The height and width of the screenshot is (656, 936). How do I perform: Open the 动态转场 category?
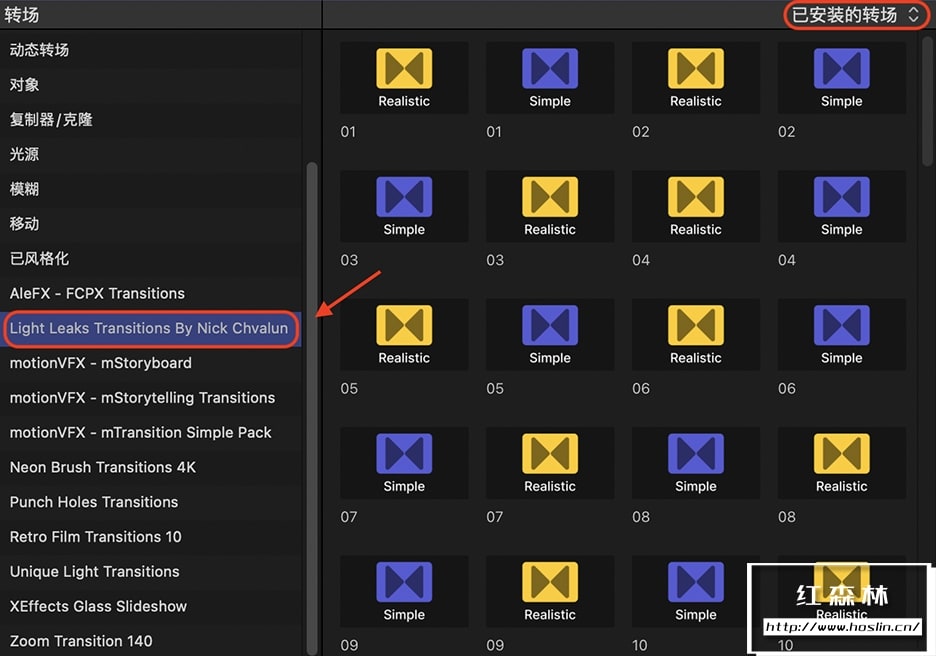tap(150, 50)
